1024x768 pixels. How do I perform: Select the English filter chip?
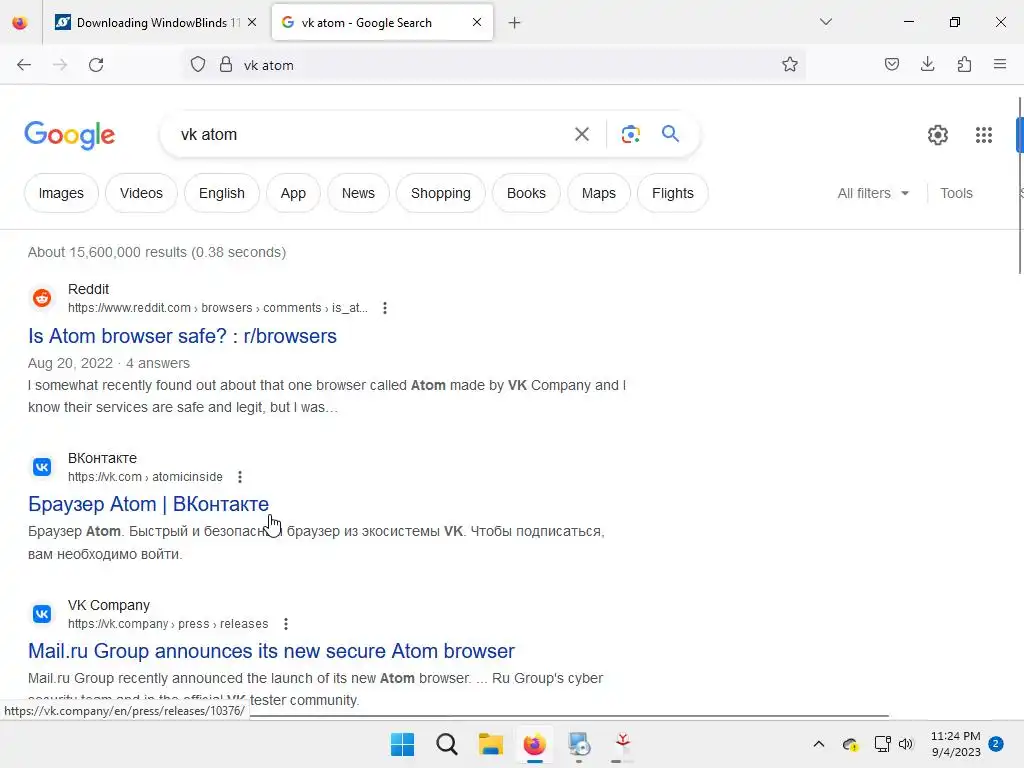(x=222, y=193)
